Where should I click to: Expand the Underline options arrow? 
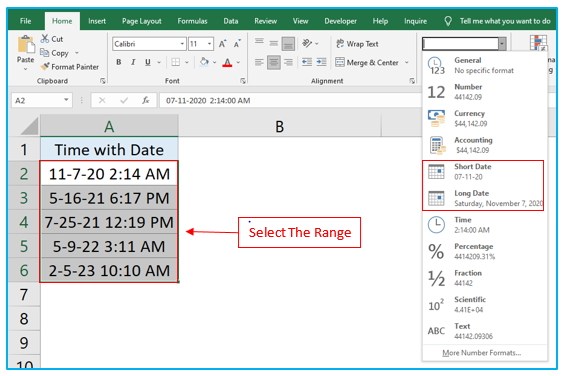pos(159,62)
